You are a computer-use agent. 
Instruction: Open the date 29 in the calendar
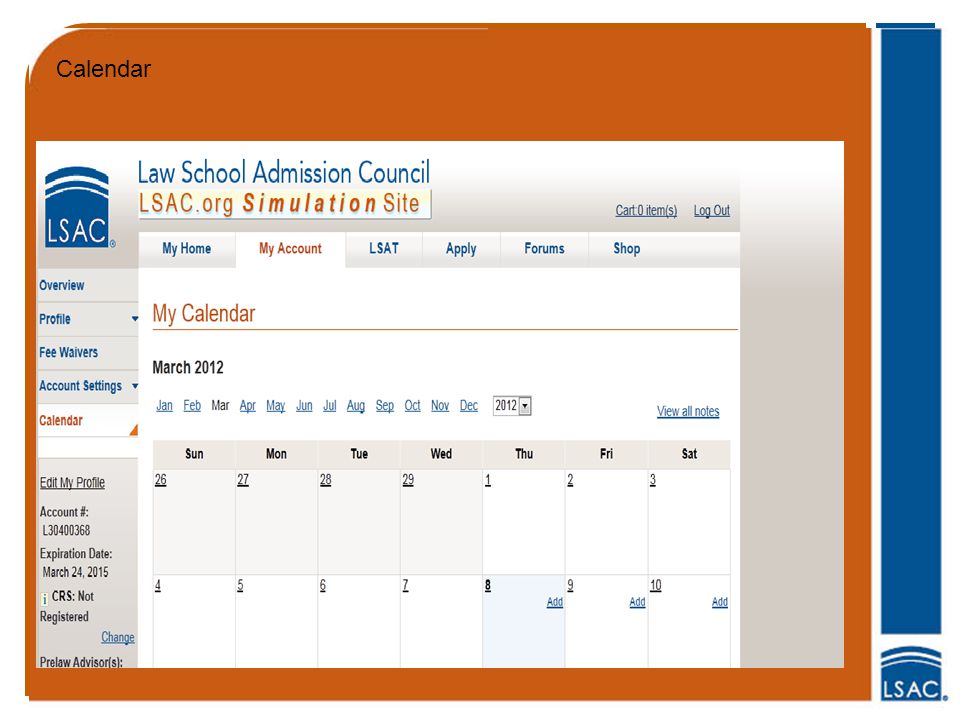tap(408, 479)
